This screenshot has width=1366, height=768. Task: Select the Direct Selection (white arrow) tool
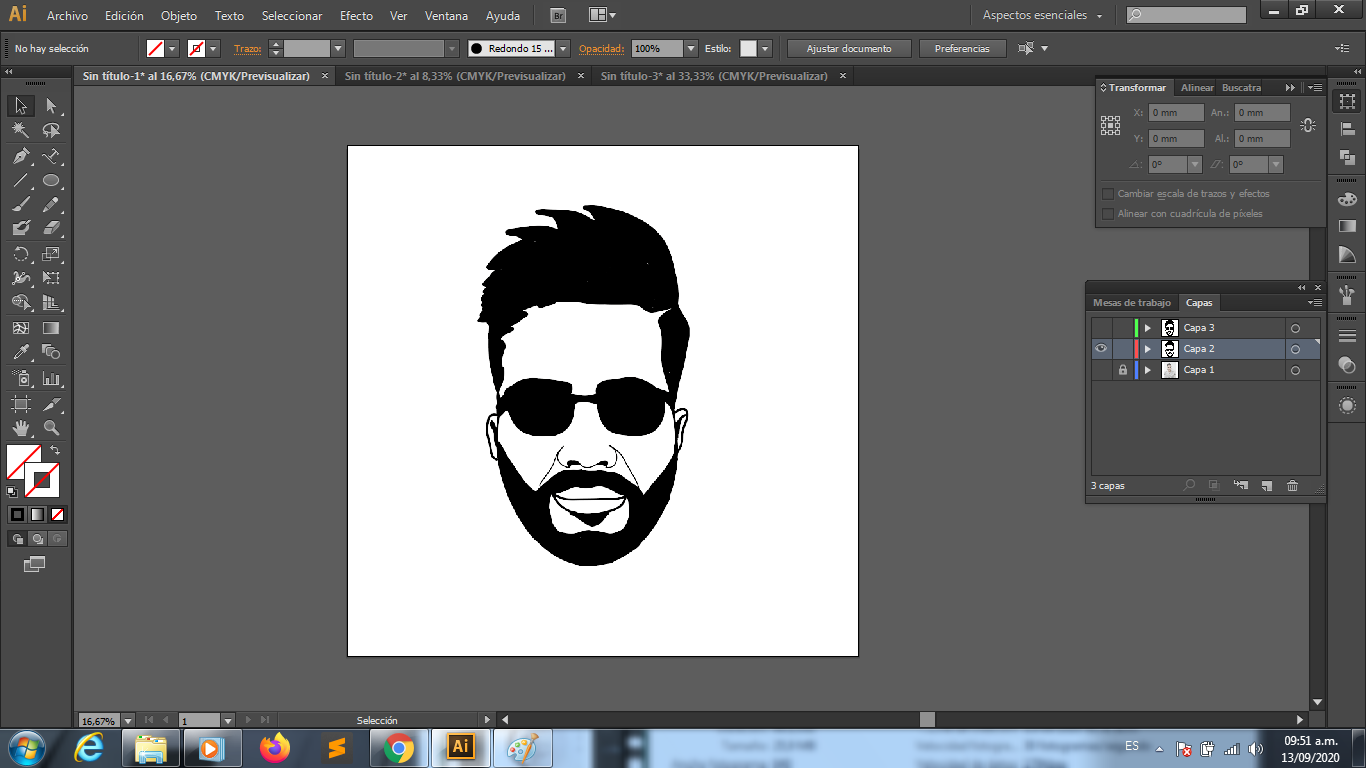coord(51,105)
